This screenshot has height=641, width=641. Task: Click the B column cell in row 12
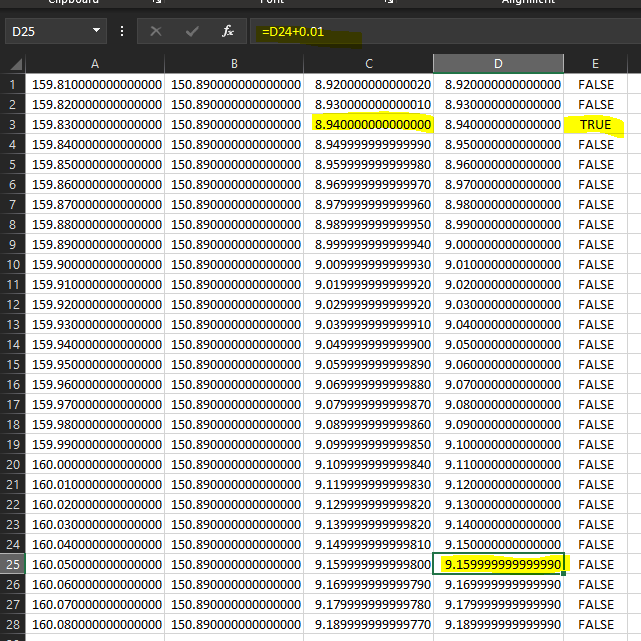click(x=234, y=305)
